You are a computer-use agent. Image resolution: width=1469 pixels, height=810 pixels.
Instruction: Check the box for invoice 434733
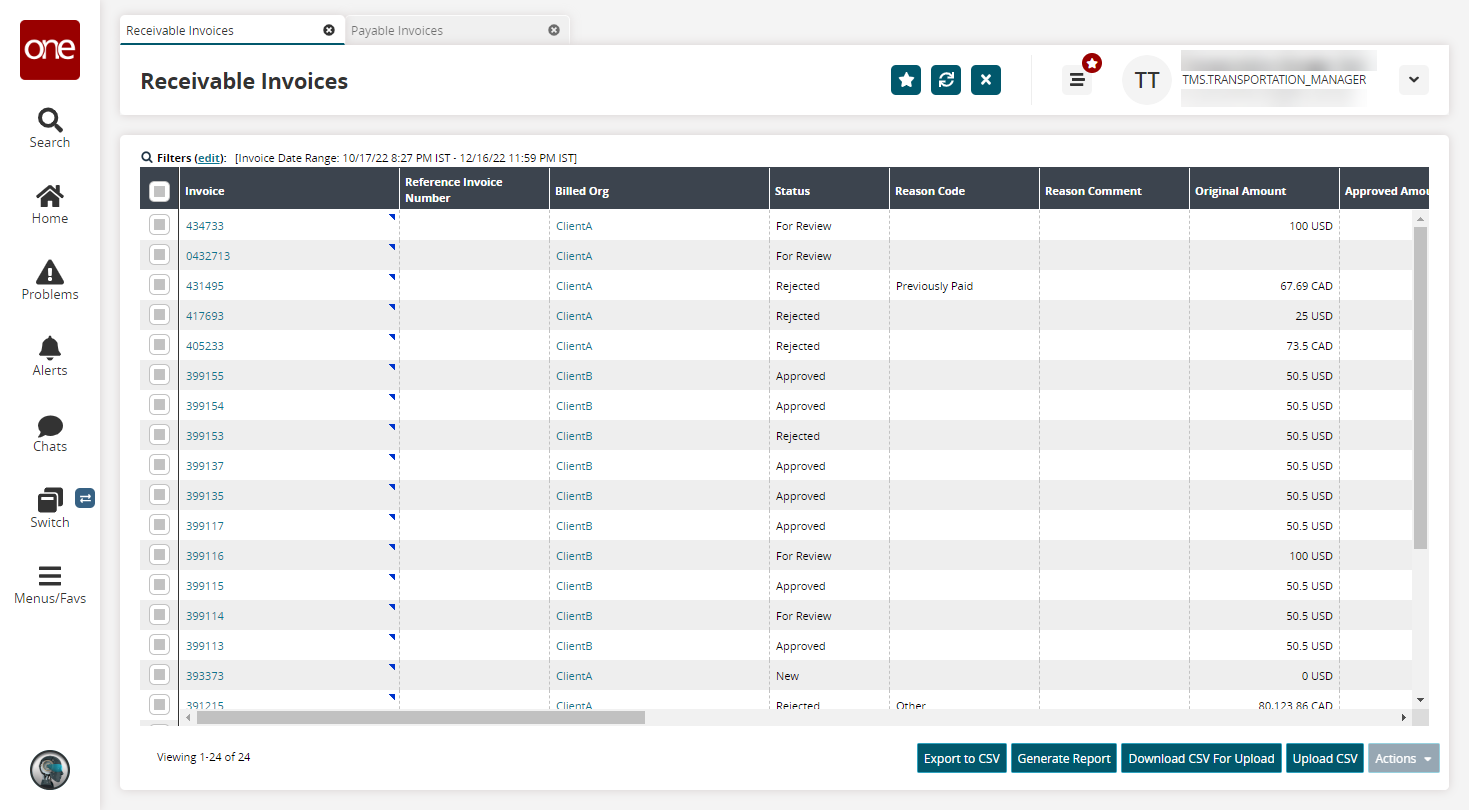159,226
